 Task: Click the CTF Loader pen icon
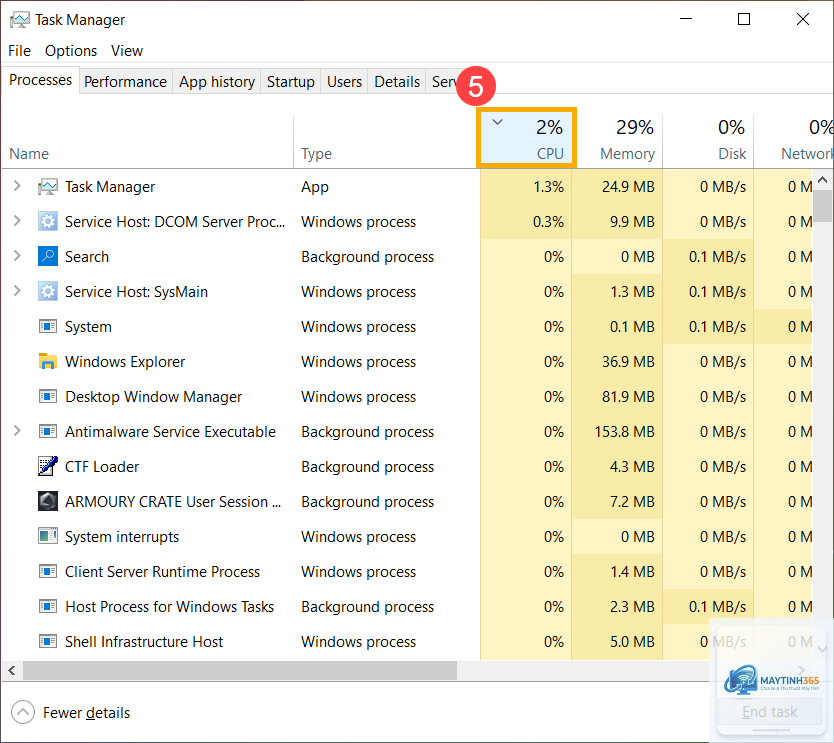(48, 466)
